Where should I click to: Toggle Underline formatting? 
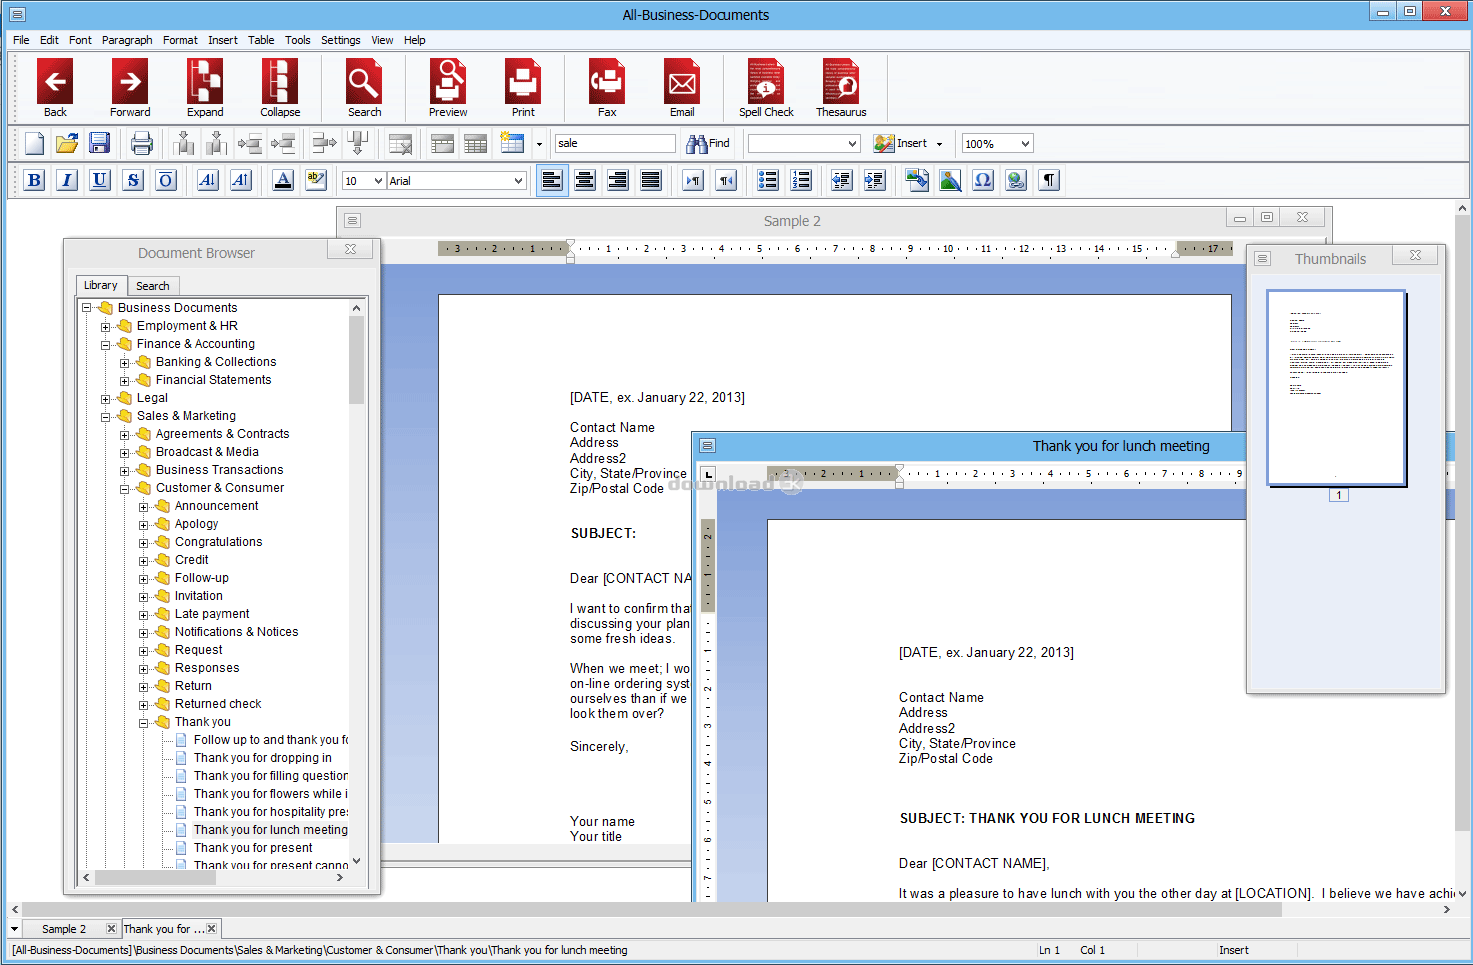point(100,180)
